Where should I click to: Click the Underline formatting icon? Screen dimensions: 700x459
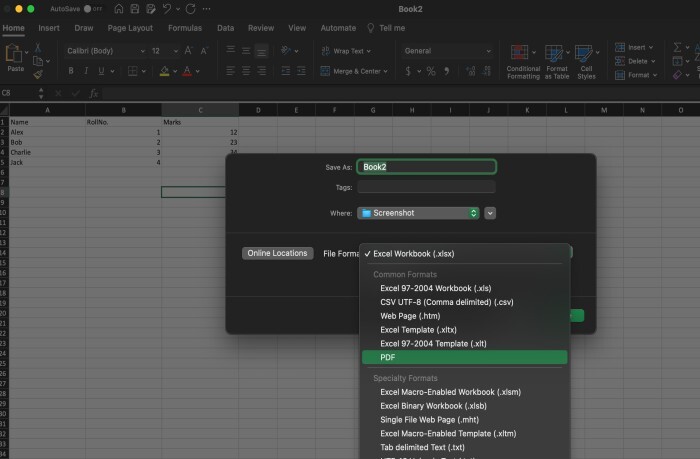(x=102, y=71)
